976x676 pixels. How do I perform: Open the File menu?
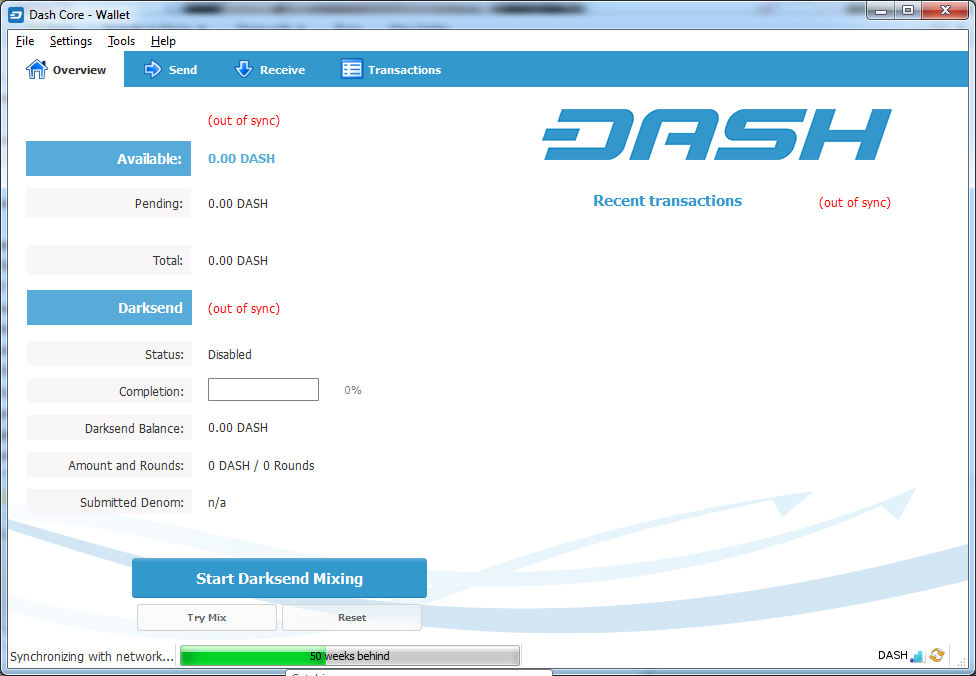click(25, 41)
